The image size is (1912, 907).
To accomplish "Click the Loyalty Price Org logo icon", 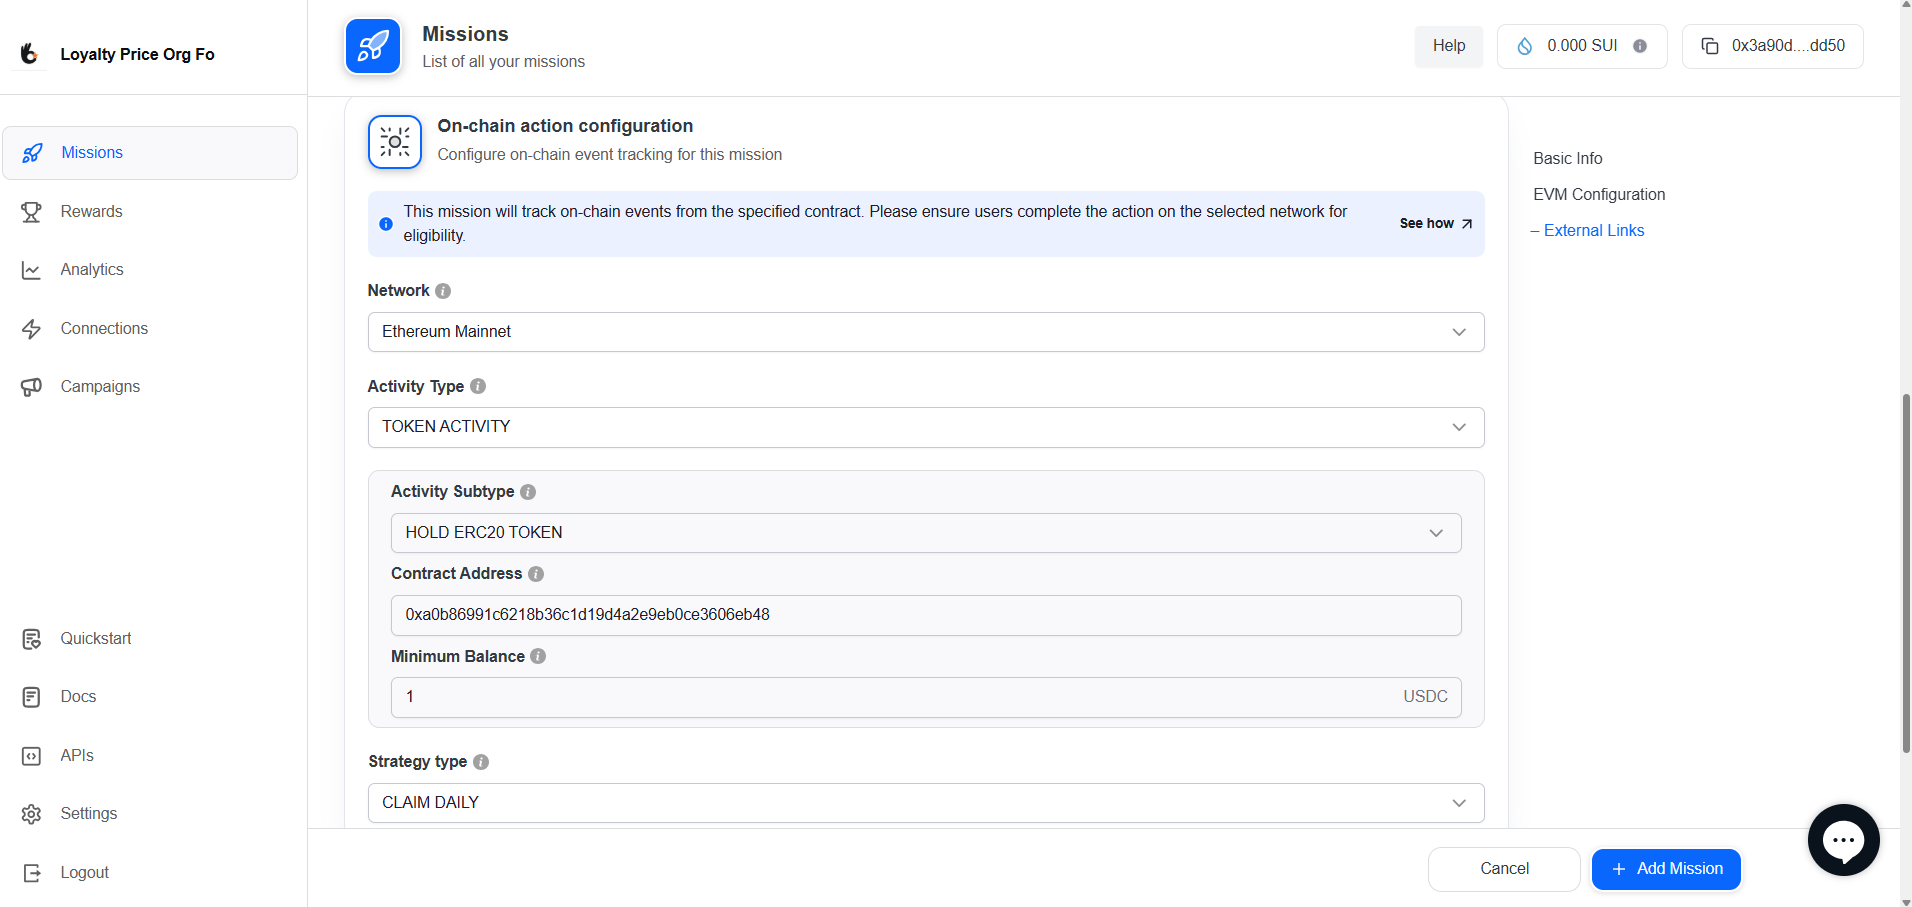I will point(30,54).
